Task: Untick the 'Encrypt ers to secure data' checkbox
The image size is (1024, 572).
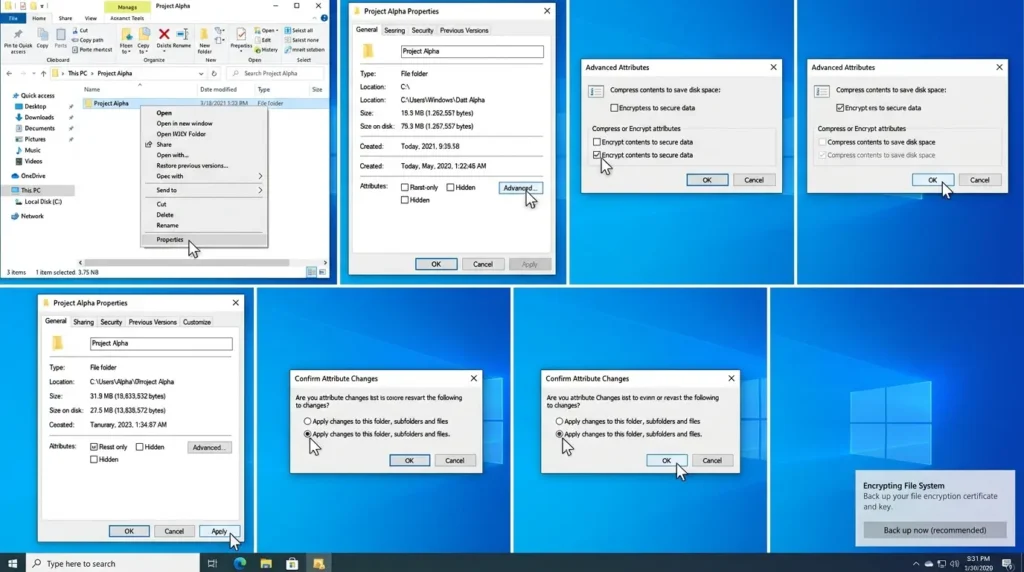Action: (x=840, y=108)
